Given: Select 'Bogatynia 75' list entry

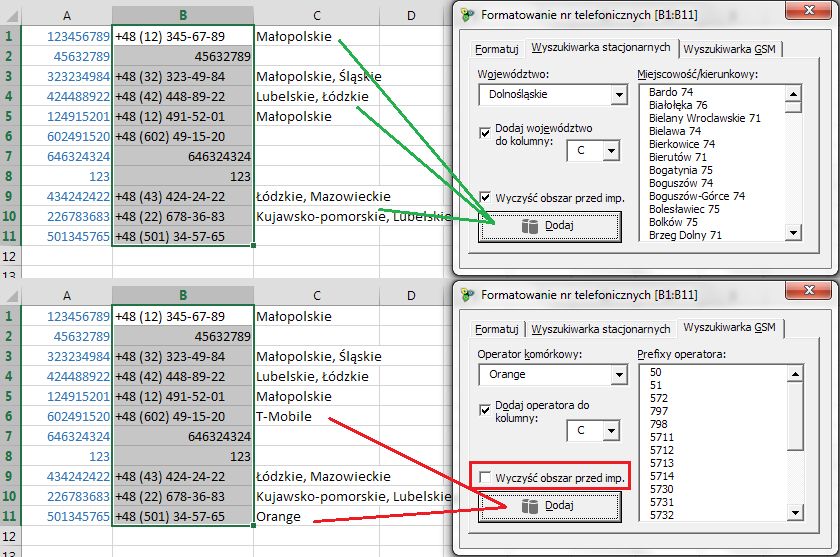Looking at the screenshot, I should (x=680, y=170).
